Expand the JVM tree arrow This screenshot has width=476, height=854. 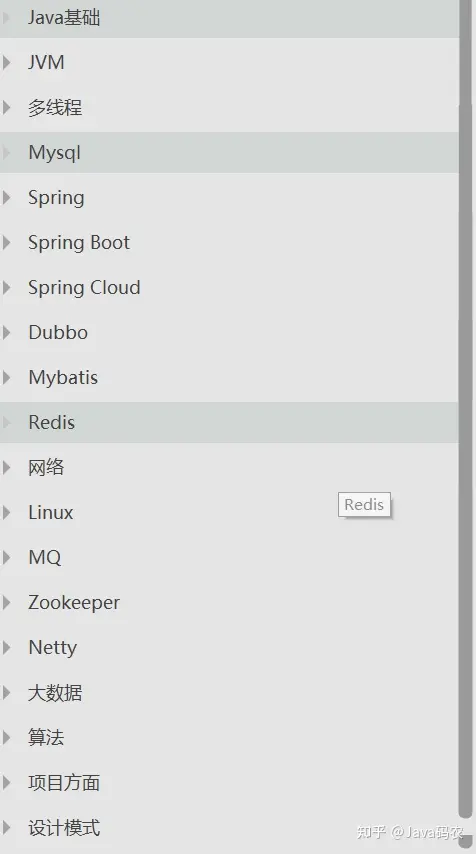[x=6, y=63]
